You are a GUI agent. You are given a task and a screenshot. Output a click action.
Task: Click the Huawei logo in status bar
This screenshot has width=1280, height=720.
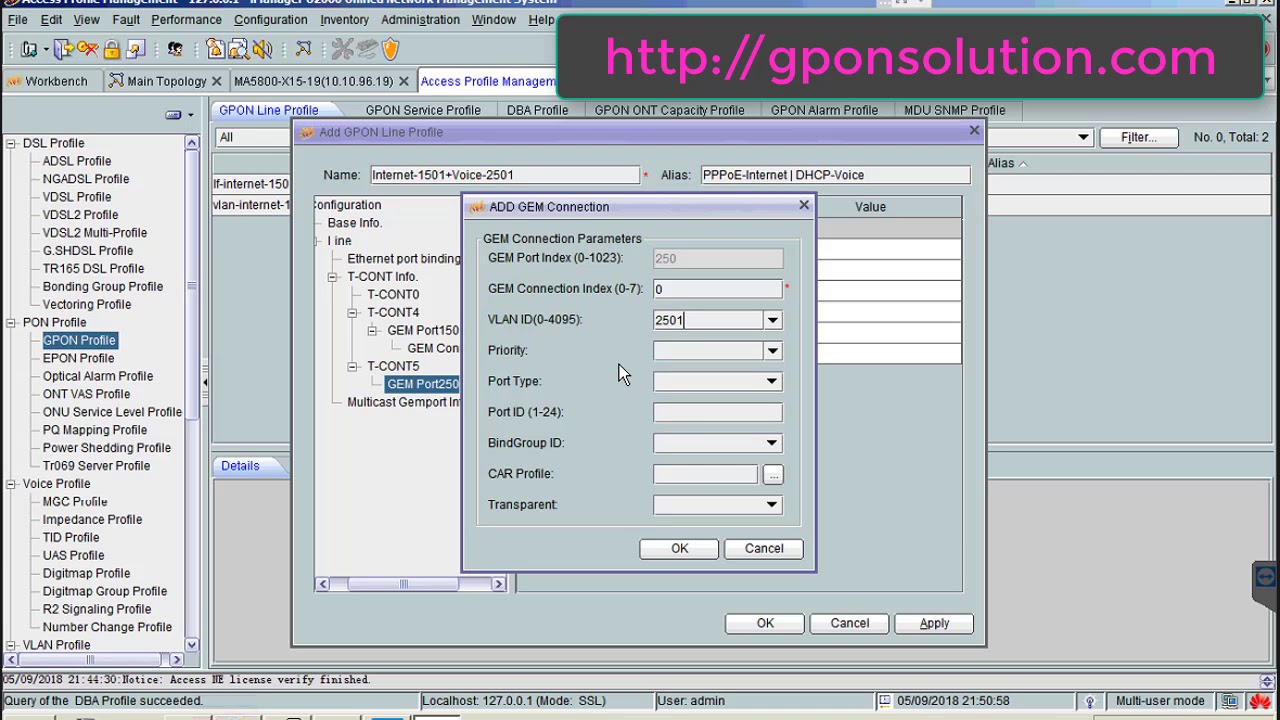[1259, 701]
